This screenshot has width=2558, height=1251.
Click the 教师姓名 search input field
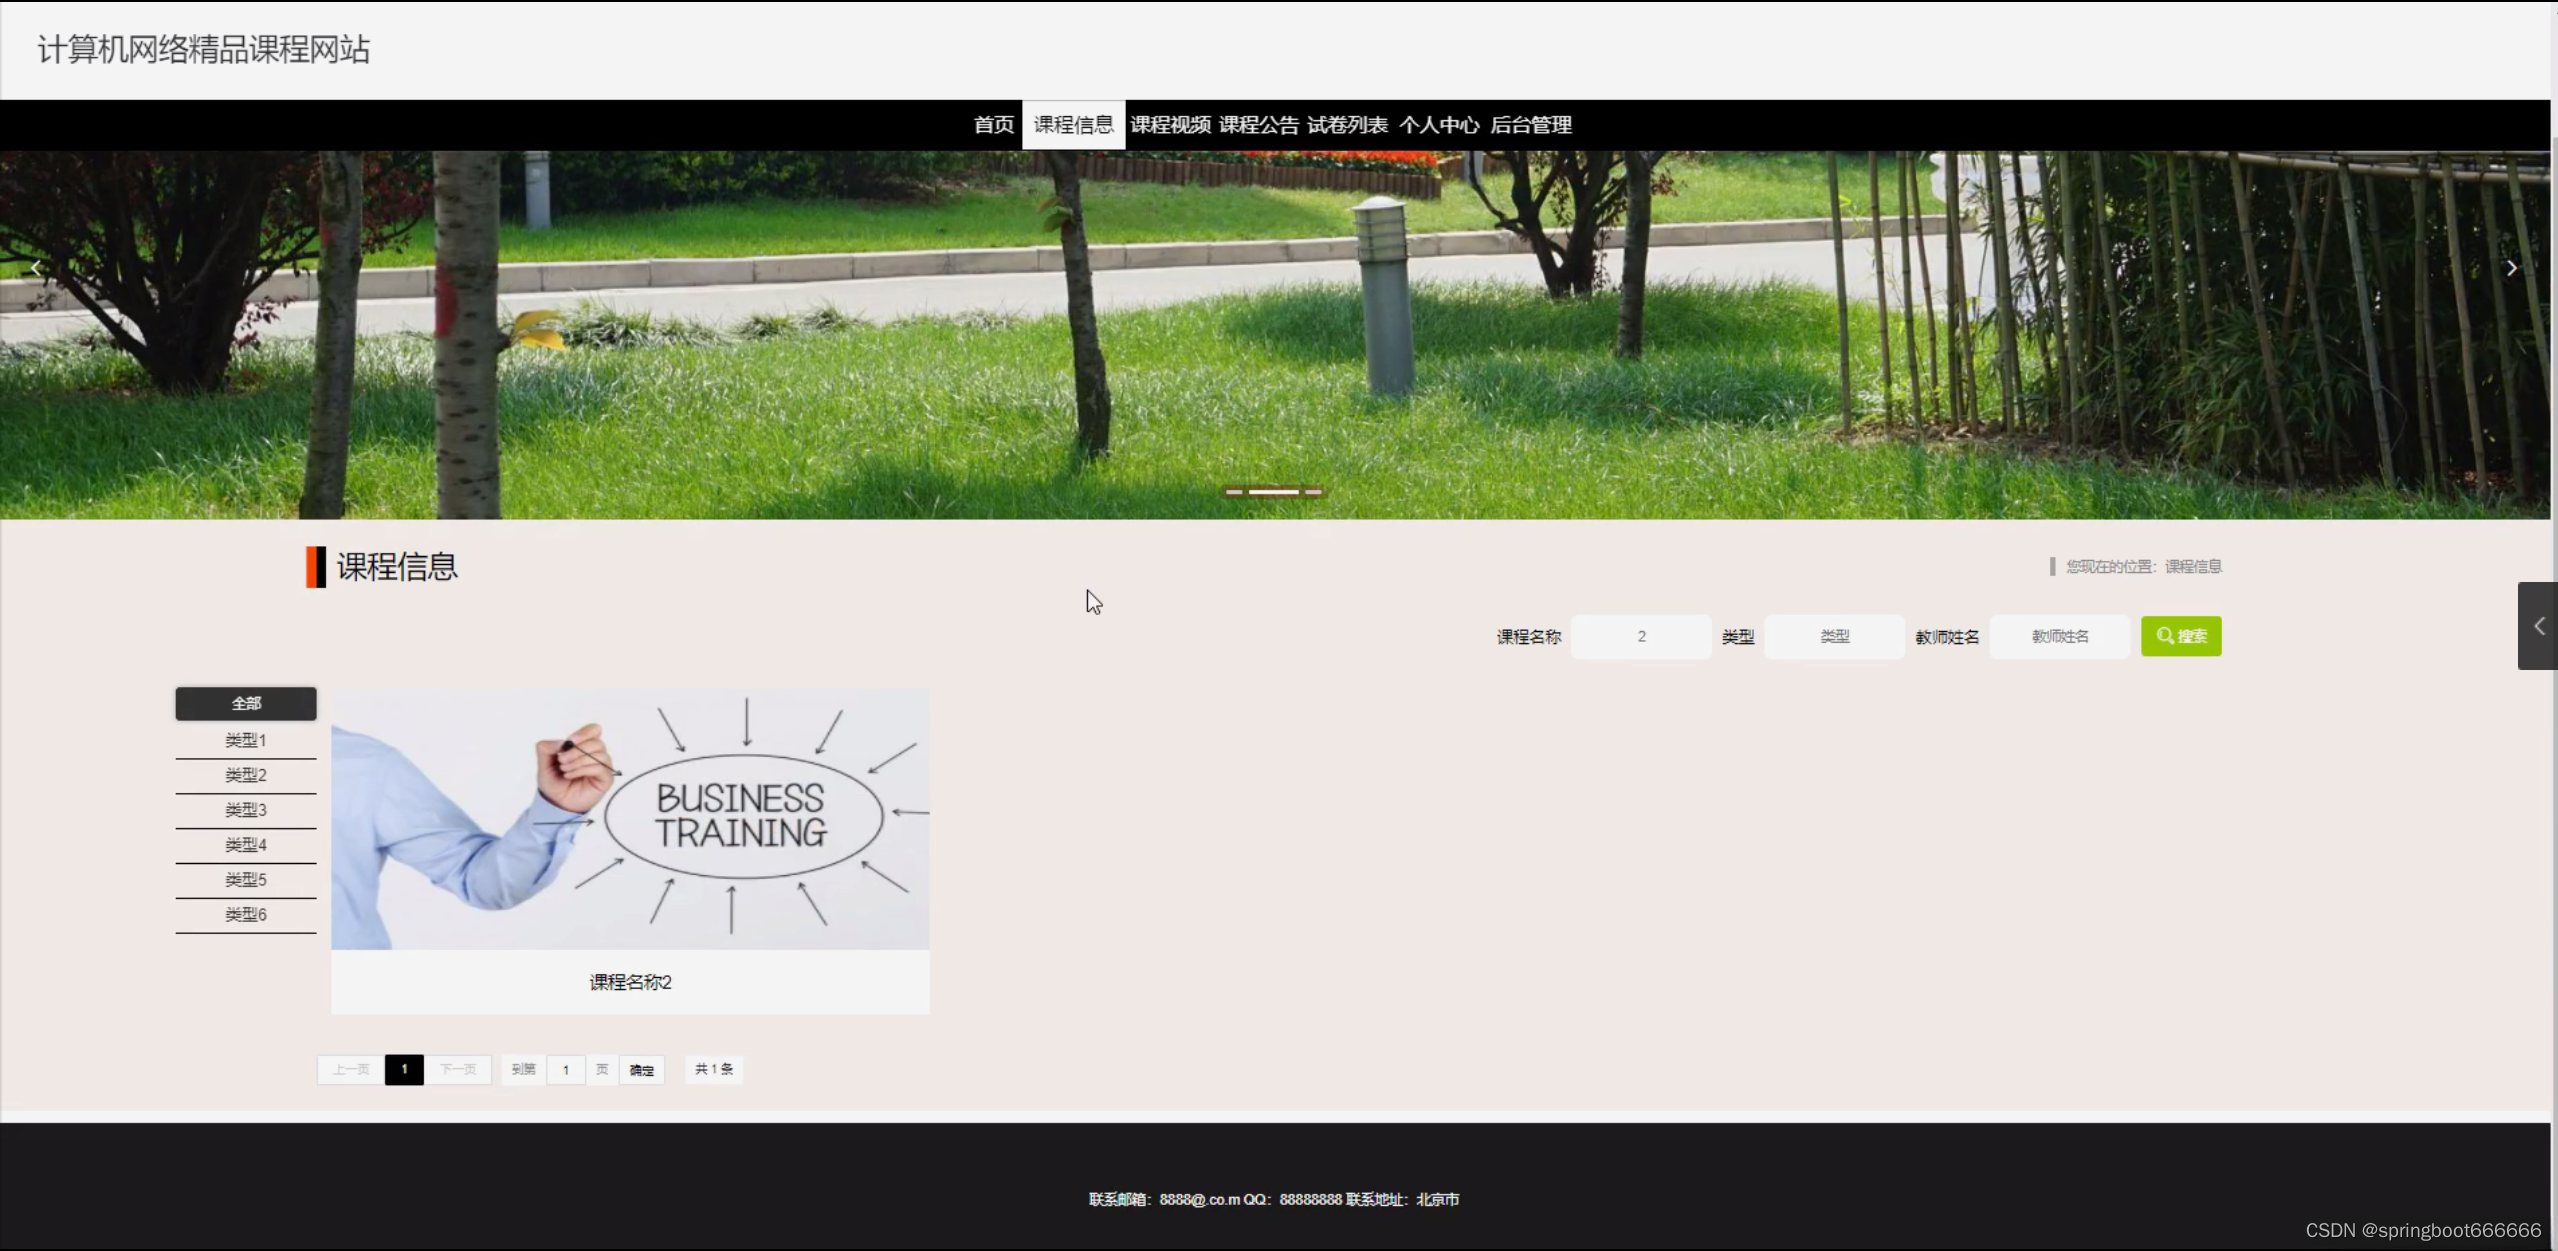[x=2059, y=636]
